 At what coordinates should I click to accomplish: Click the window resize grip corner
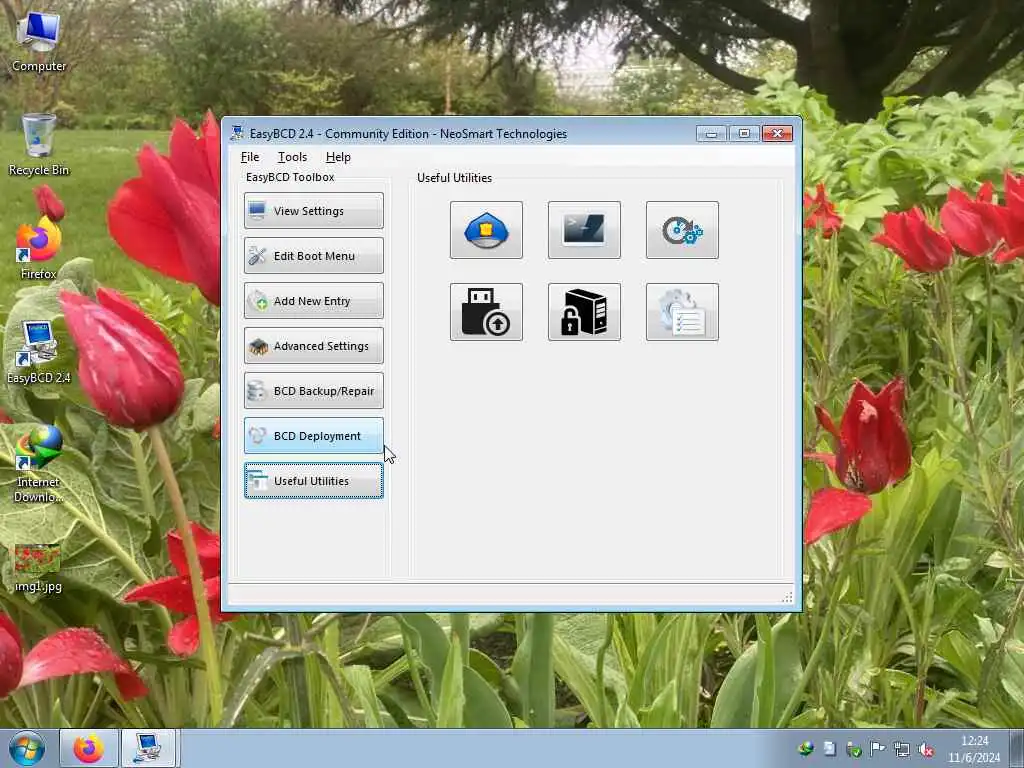[787, 597]
